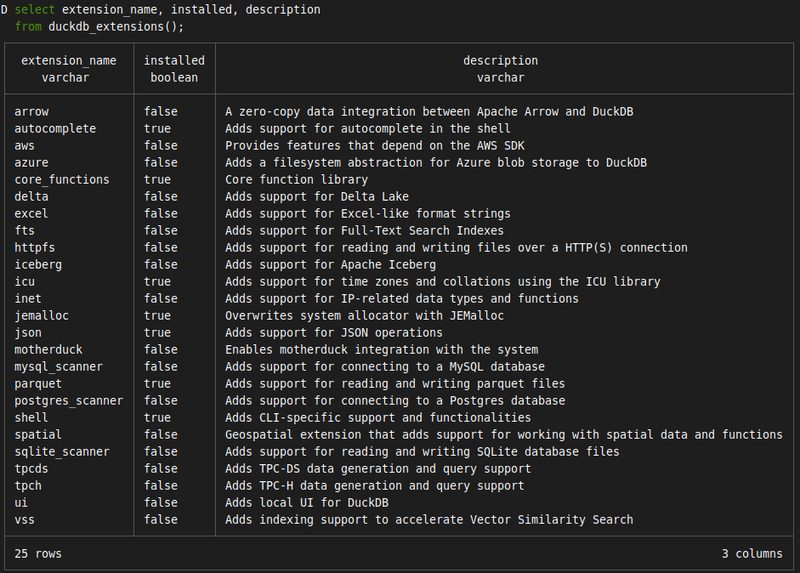Click 'false' in the arrow row
The image size is (800, 573).
161,112
